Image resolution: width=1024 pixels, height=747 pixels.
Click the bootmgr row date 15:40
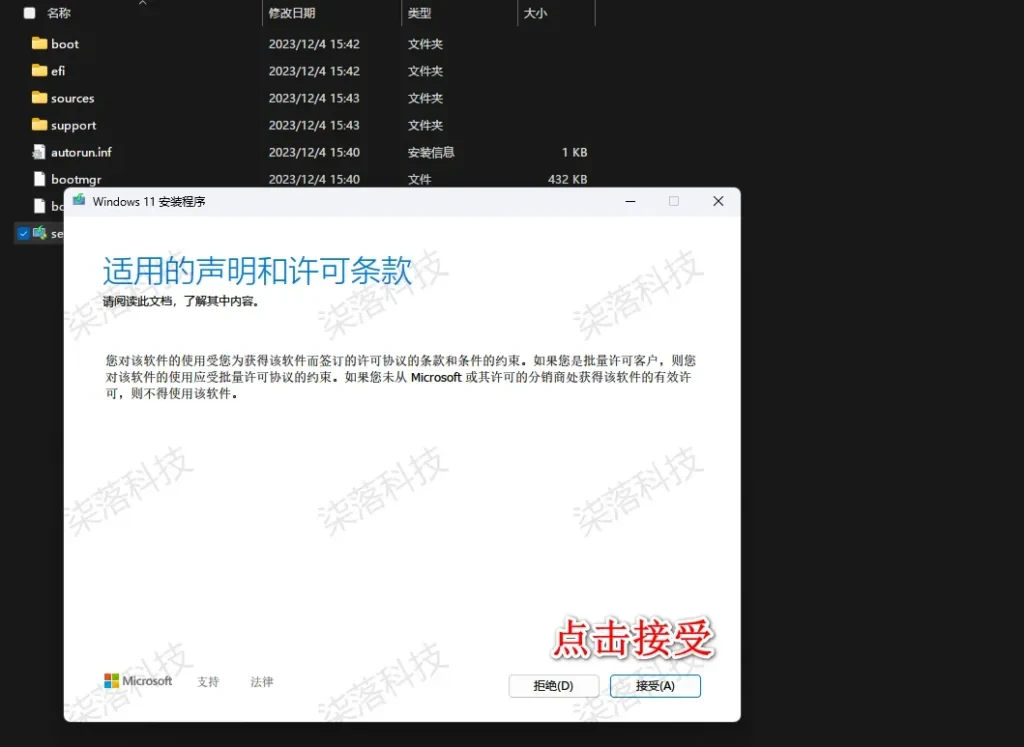click(x=314, y=179)
